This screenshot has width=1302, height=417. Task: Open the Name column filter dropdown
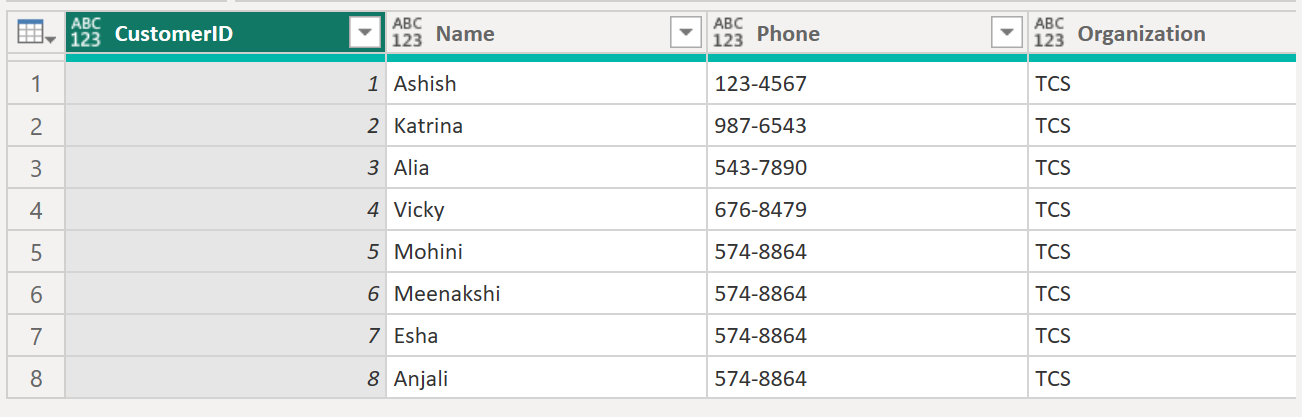pyautogui.click(x=685, y=33)
